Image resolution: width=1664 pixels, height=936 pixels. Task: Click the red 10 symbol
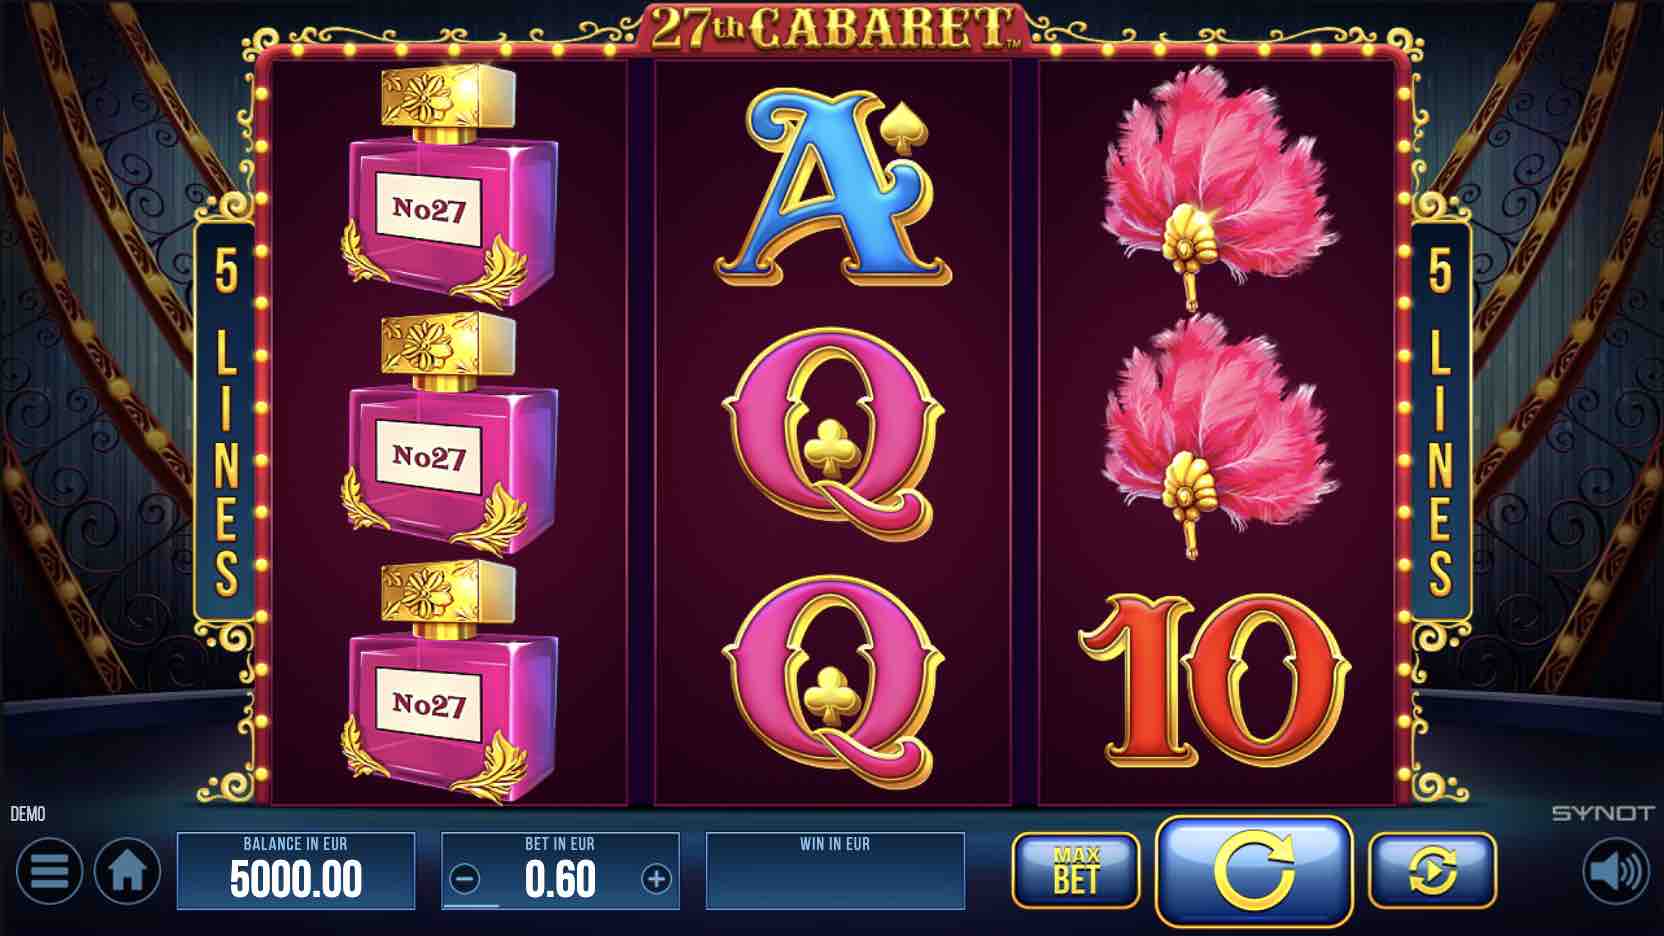click(x=1213, y=682)
